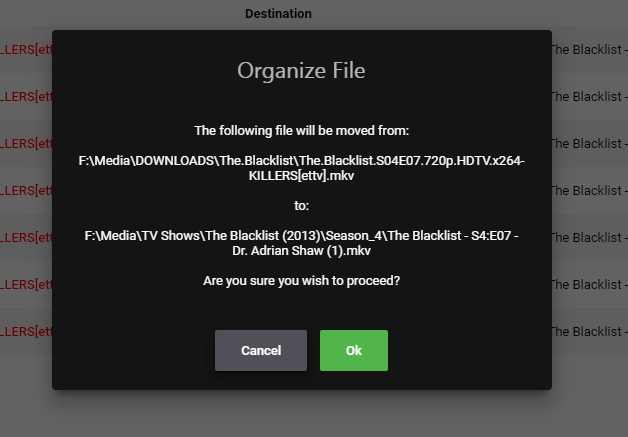The image size is (628, 437).
Task: Click first row's 'The Blacklist' destination text
Action: (x=588, y=50)
